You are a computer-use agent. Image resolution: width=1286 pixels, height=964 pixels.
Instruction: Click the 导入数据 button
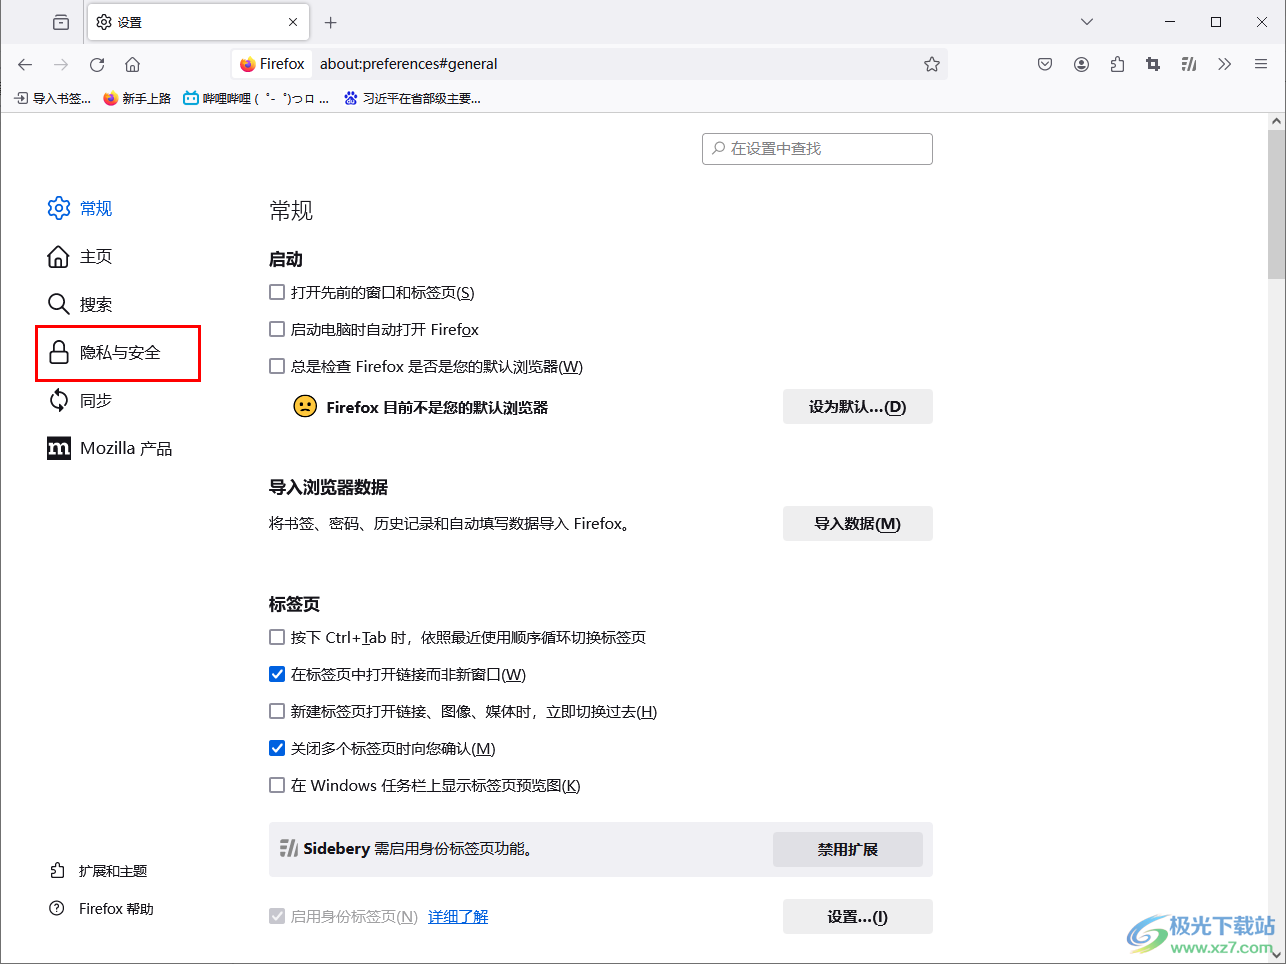pyautogui.click(x=857, y=524)
